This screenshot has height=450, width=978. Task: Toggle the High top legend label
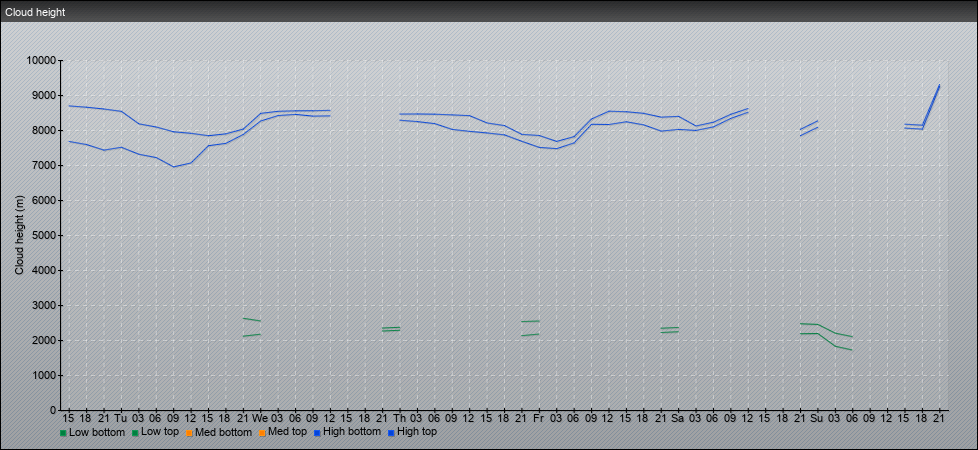(416, 432)
